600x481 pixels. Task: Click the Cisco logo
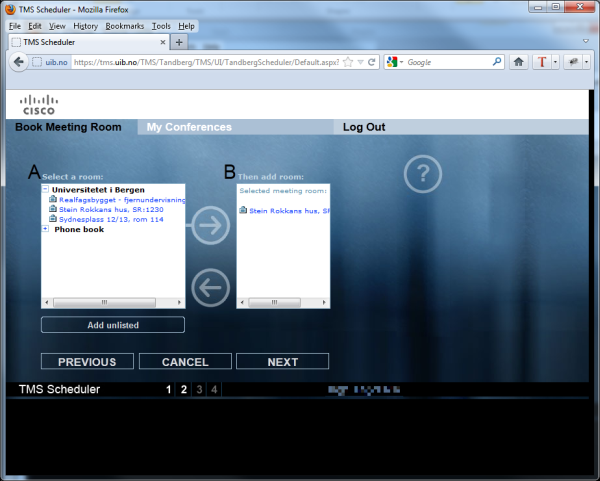click(40, 104)
